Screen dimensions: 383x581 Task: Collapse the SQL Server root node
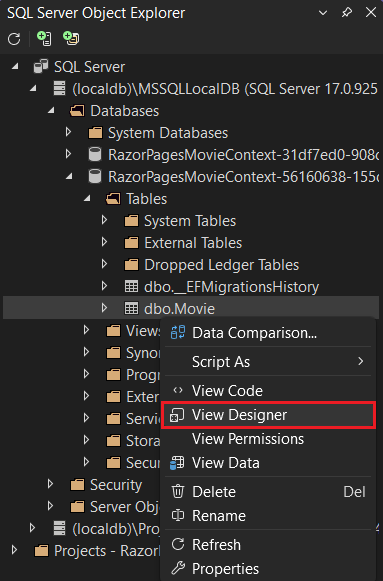[x=15, y=67]
